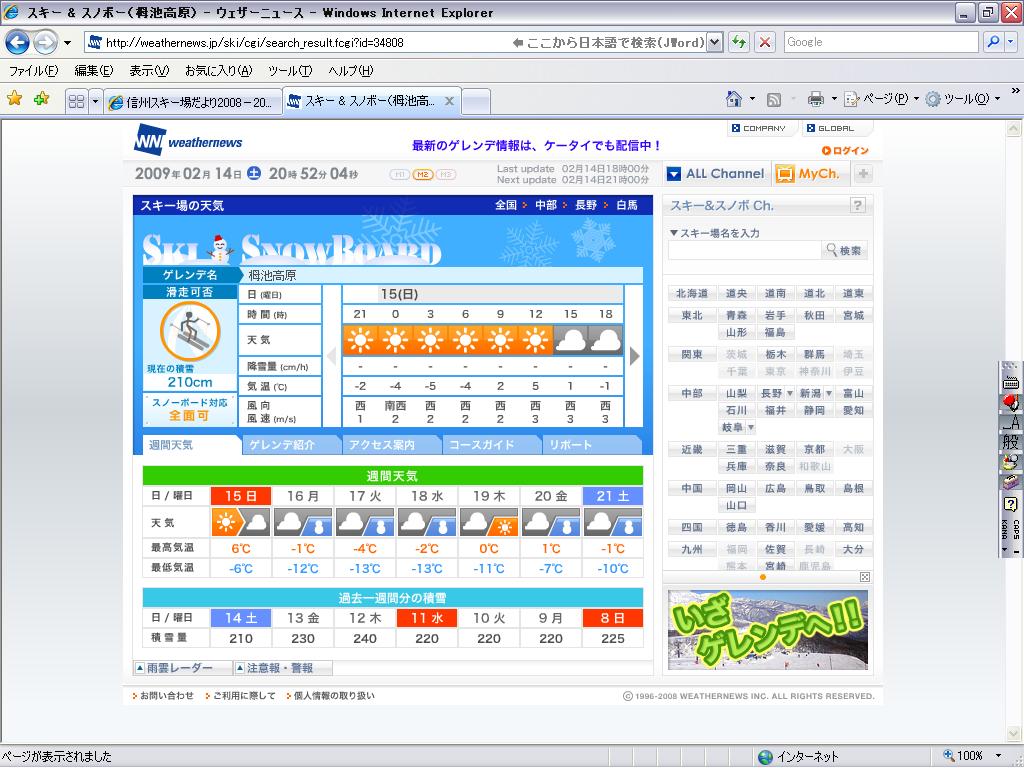
Task: Switch to ゲレンデ紹介 tab
Action: click(x=291, y=445)
